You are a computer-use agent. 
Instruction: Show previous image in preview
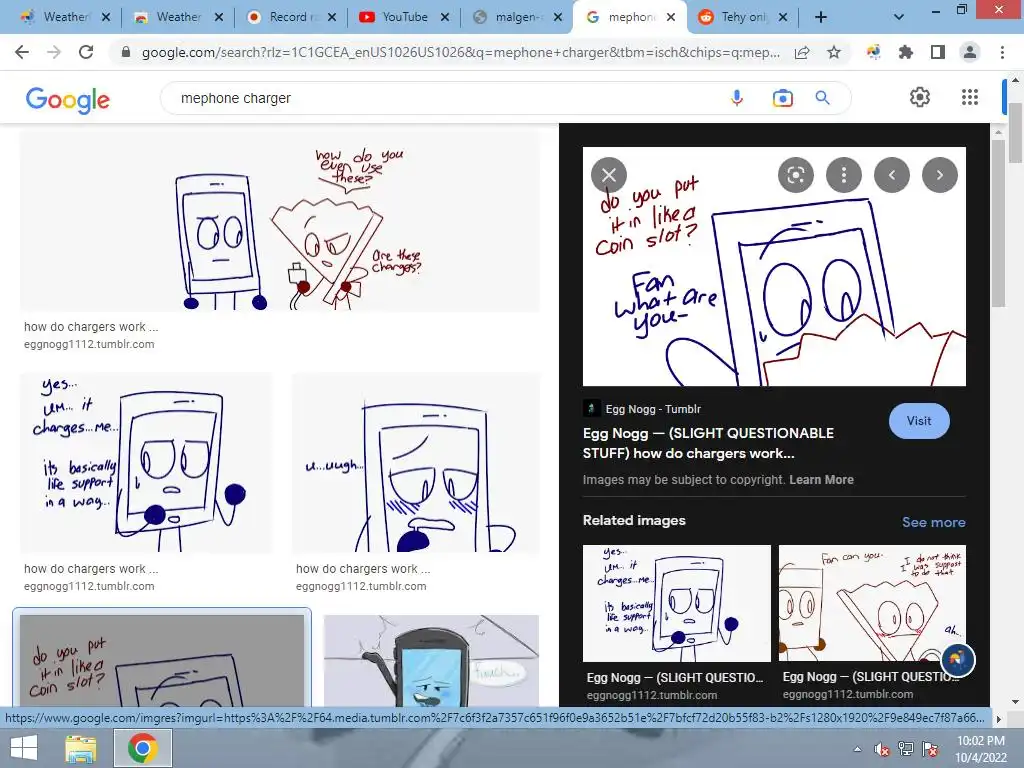pyautogui.click(x=891, y=175)
